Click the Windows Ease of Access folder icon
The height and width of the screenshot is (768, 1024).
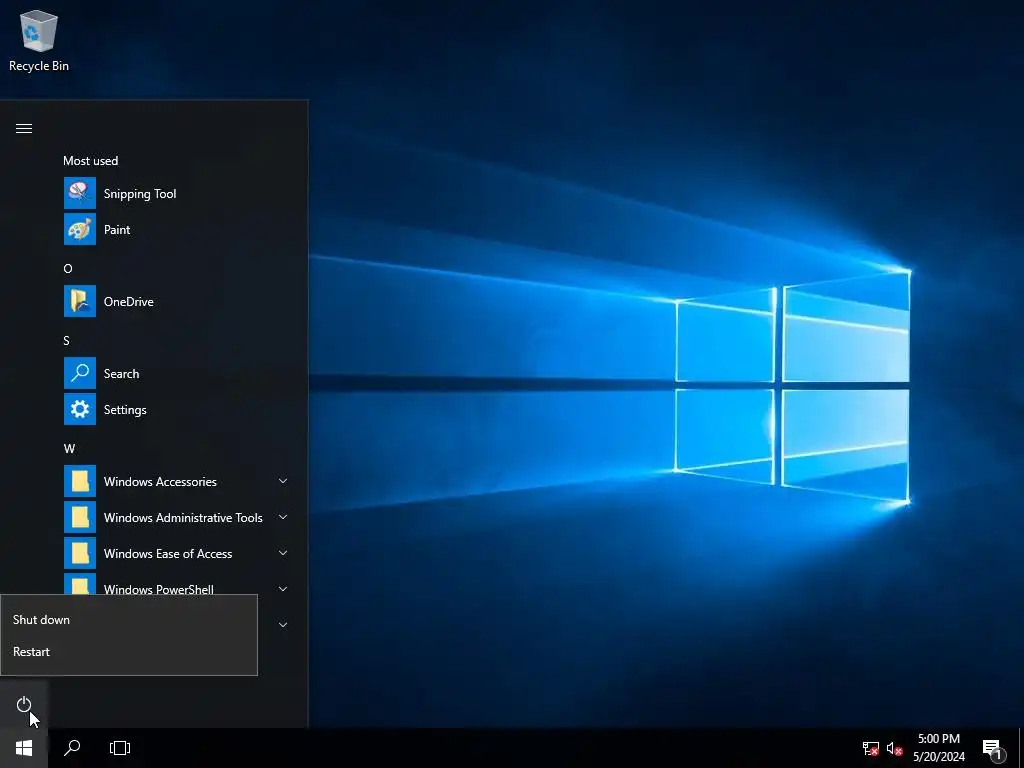(80, 553)
